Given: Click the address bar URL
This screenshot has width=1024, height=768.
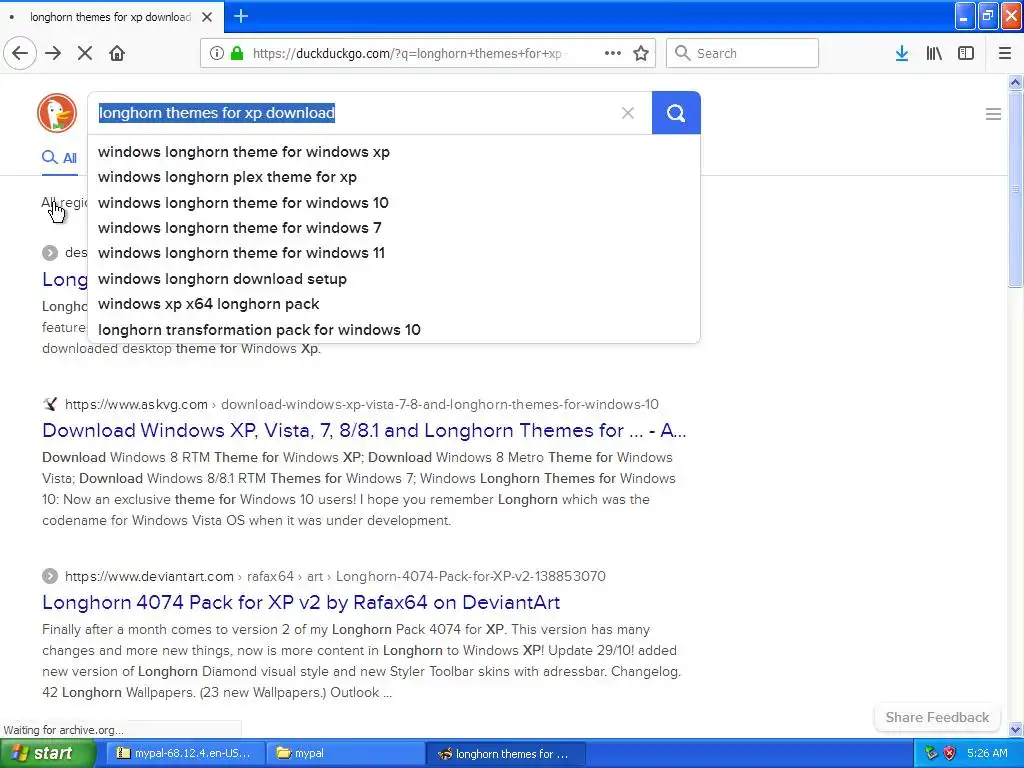Looking at the screenshot, I should pyautogui.click(x=408, y=53).
